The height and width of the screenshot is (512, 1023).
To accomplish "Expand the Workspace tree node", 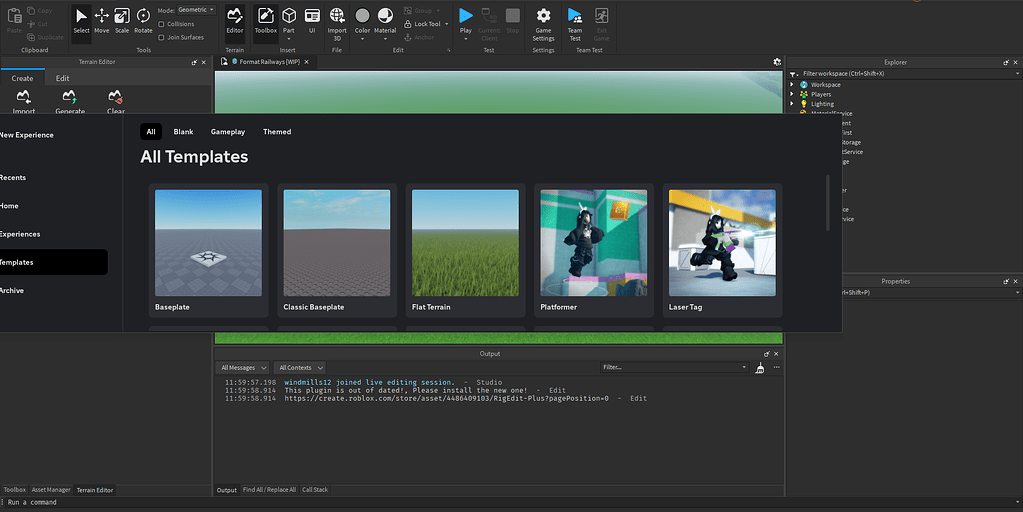I will (x=792, y=85).
